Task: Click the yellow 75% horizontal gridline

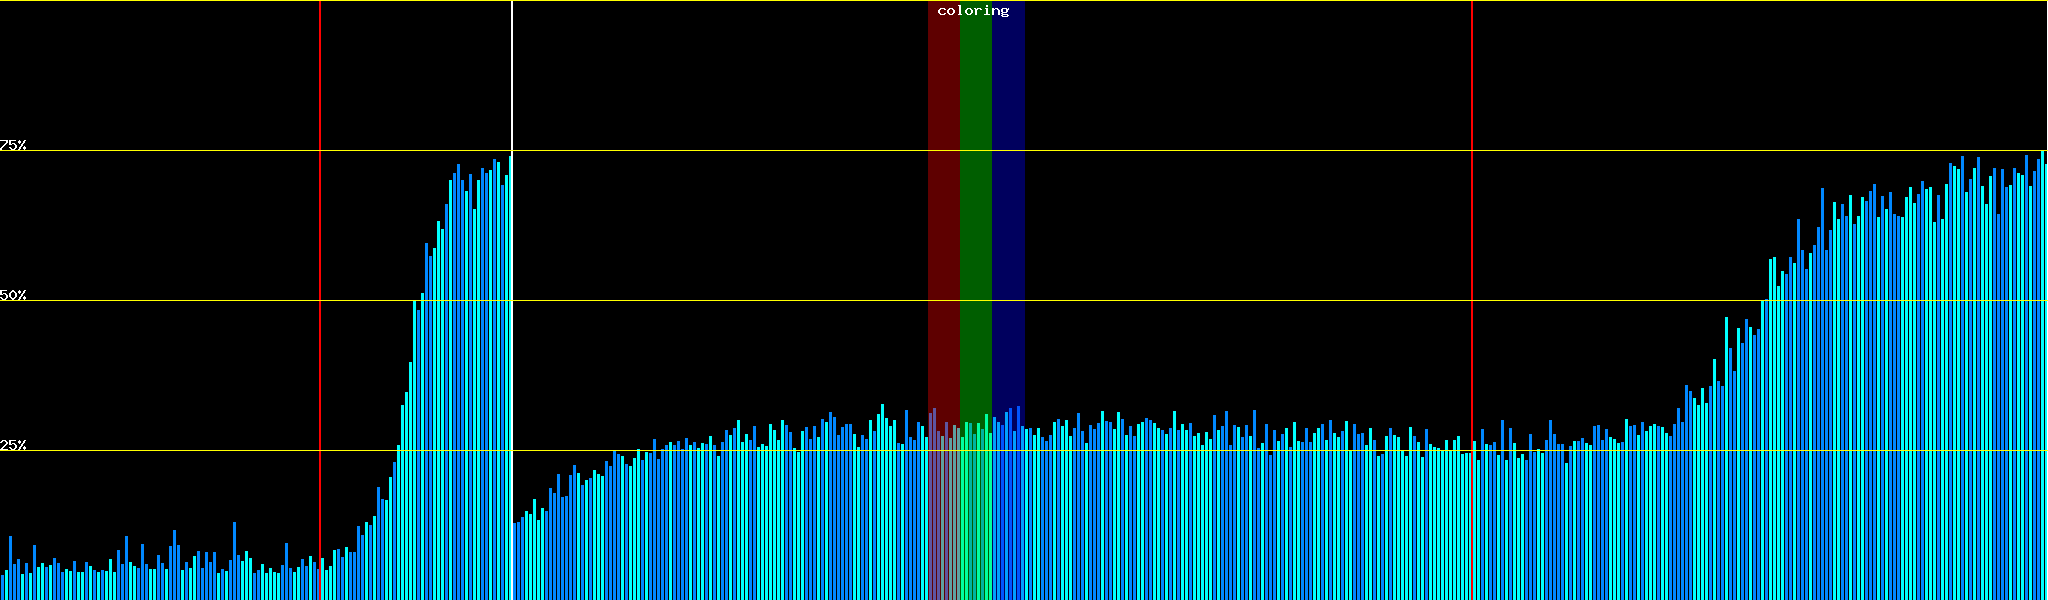Action: tap(1200, 151)
